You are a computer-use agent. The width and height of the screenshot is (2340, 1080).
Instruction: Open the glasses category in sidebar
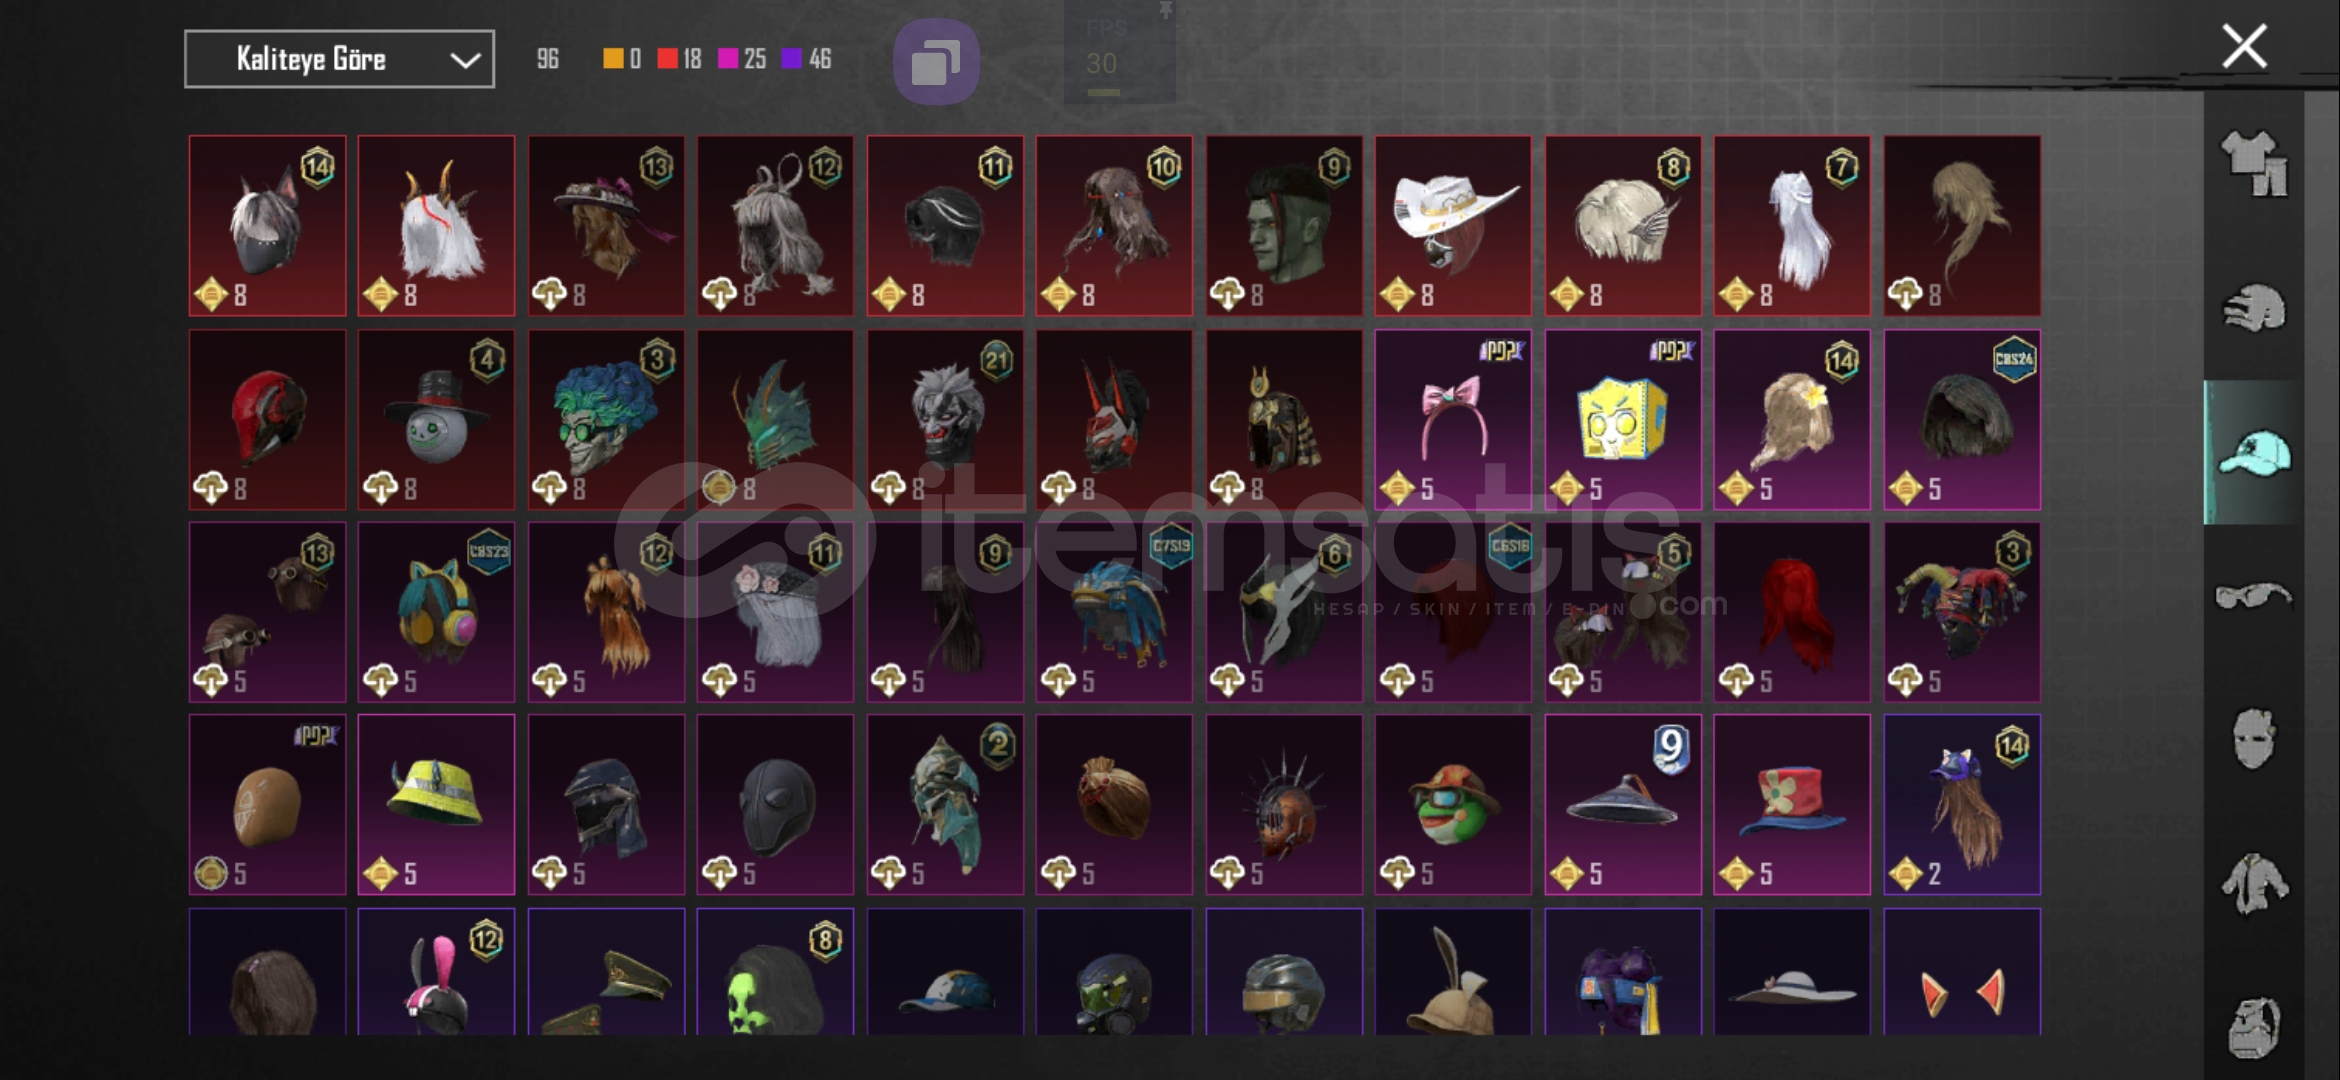click(2253, 597)
